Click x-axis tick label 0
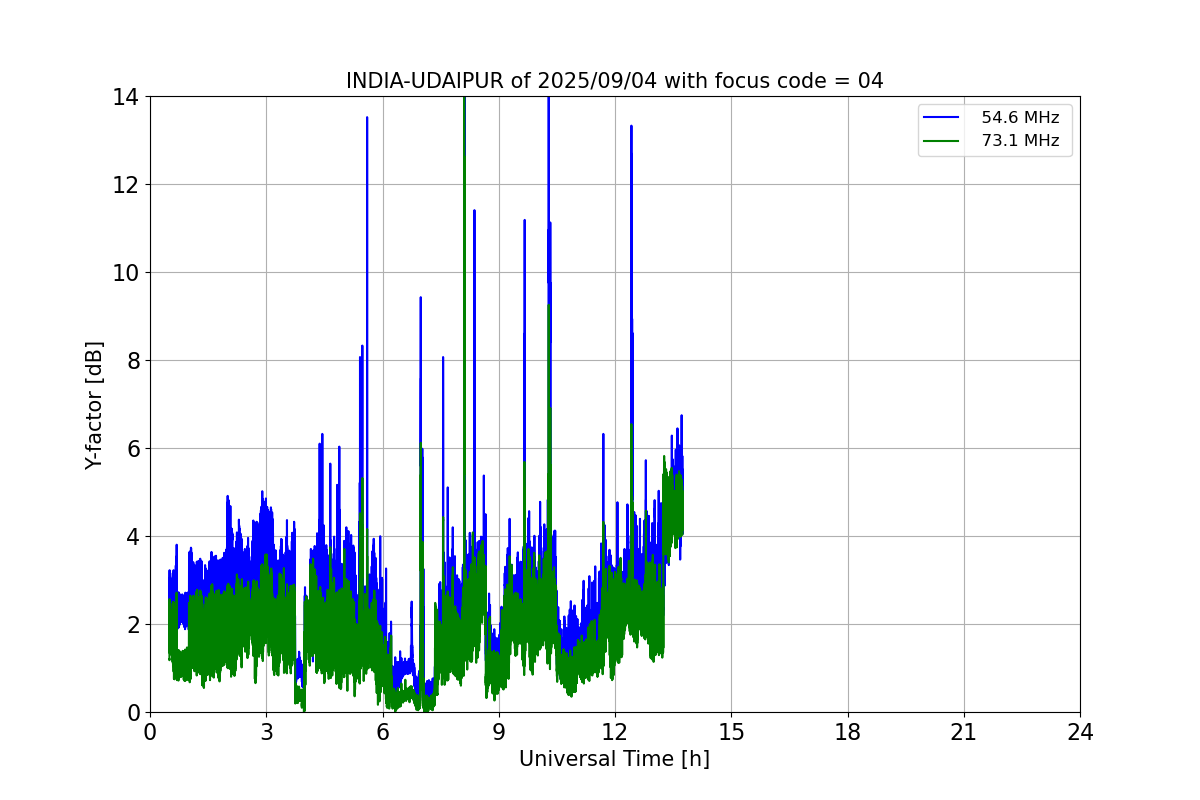The image size is (1200, 800). coord(150,732)
